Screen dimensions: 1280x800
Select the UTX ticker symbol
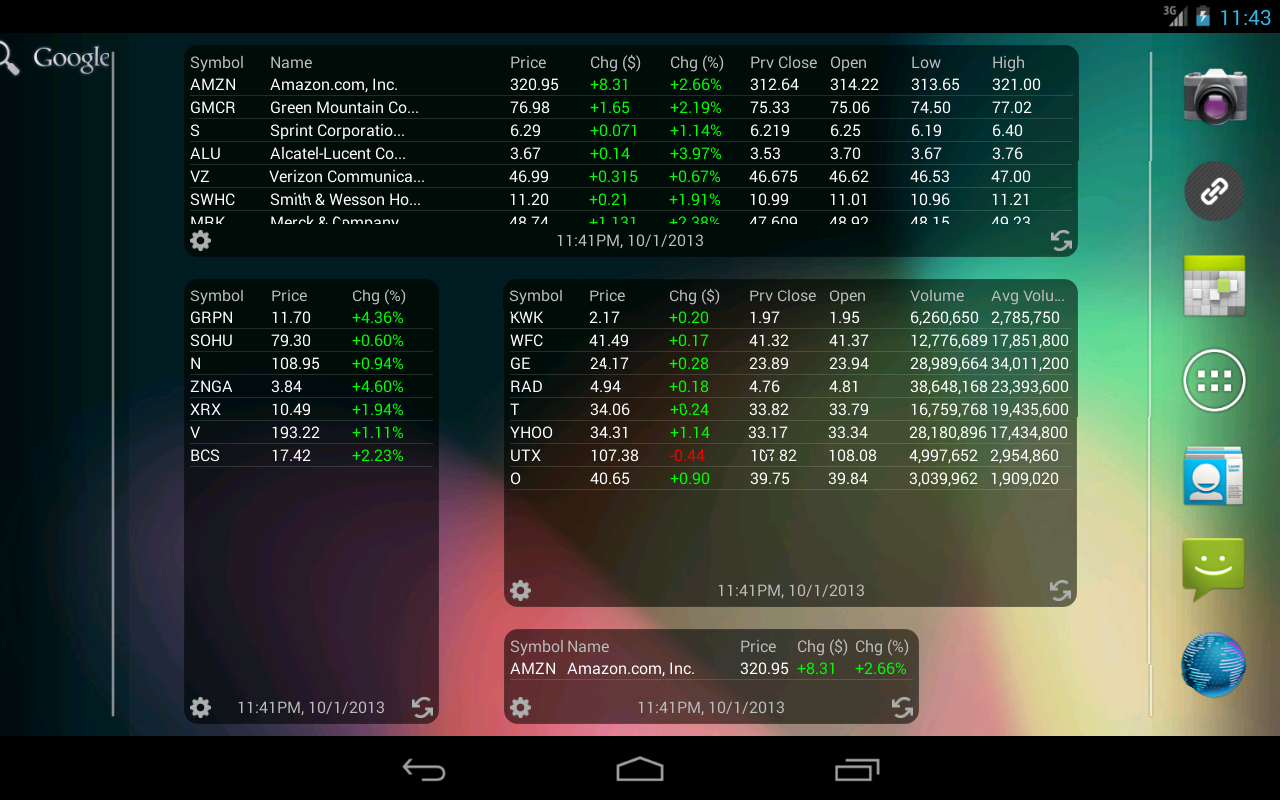pos(525,456)
